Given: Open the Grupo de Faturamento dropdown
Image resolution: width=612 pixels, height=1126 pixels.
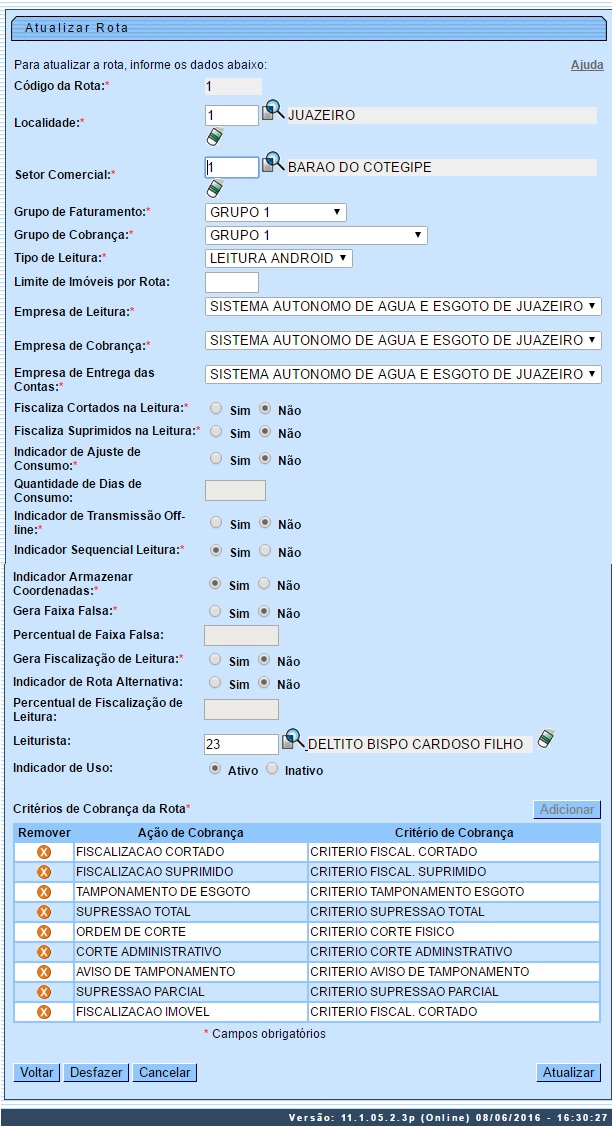Looking at the screenshot, I should coord(276,213).
